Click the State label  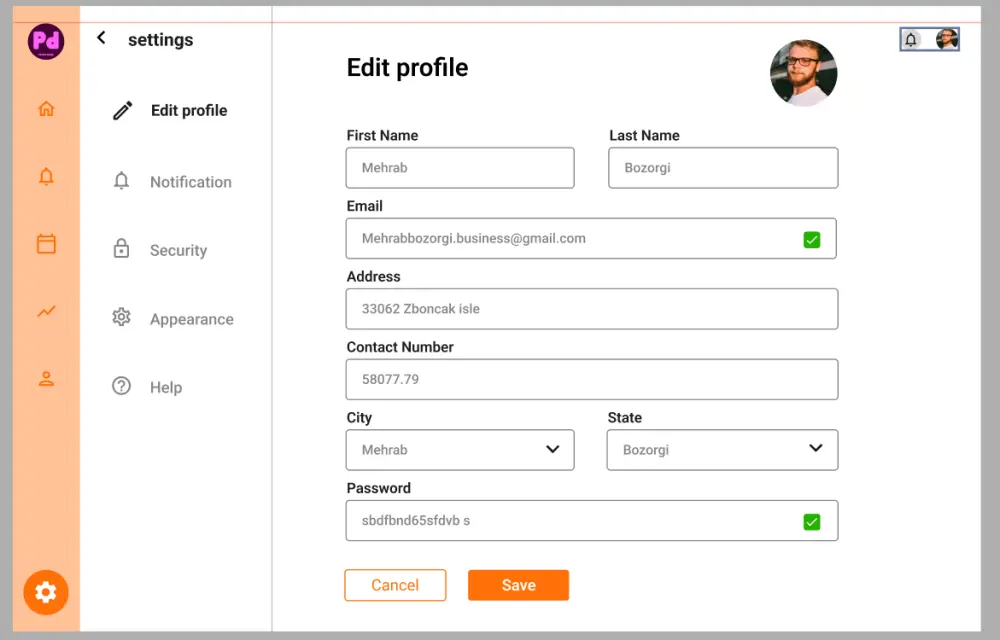[624, 418]
